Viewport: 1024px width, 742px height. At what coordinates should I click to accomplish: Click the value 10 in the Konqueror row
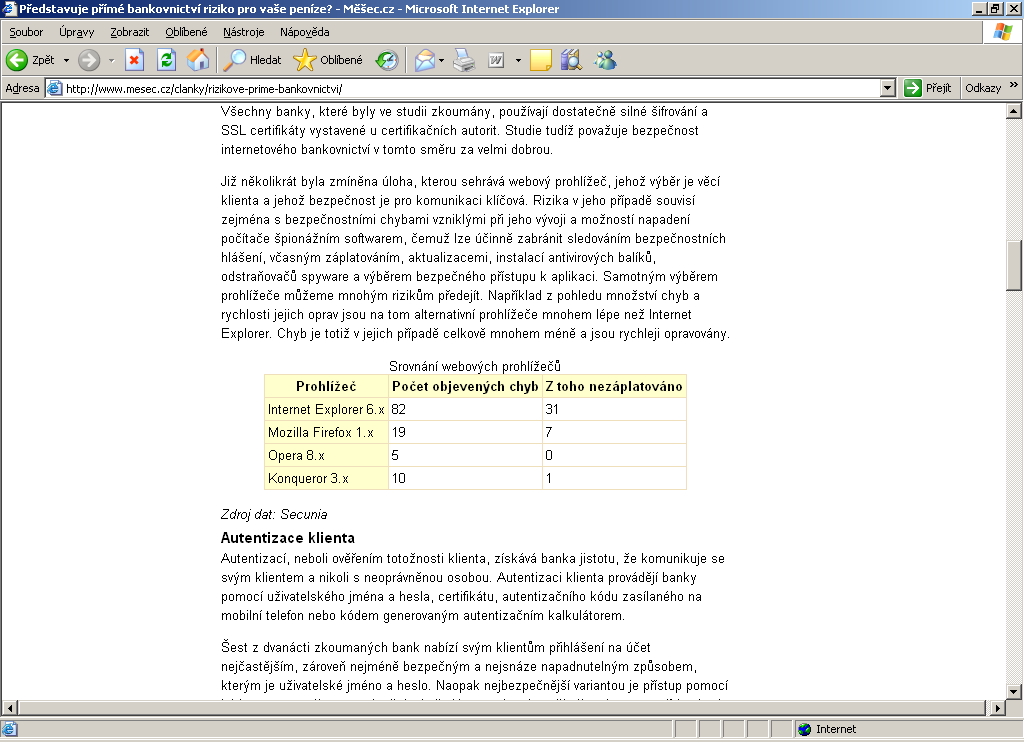pyautogui.click(x=398, y=478)
